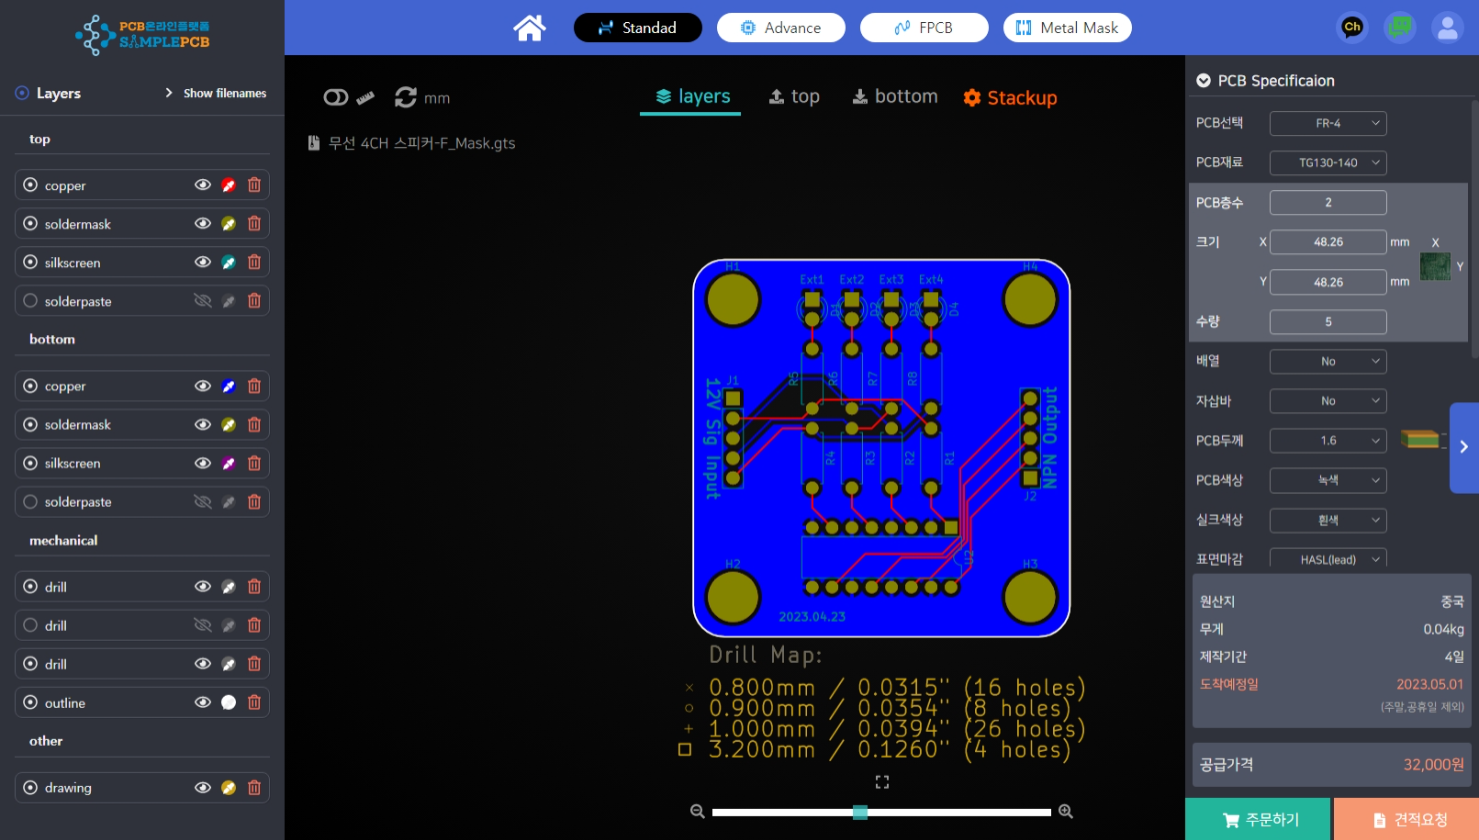The height and width of the screenshot is (840, 1479).
Task: Select the FPCB type button
Action: (x=924, y=28)
